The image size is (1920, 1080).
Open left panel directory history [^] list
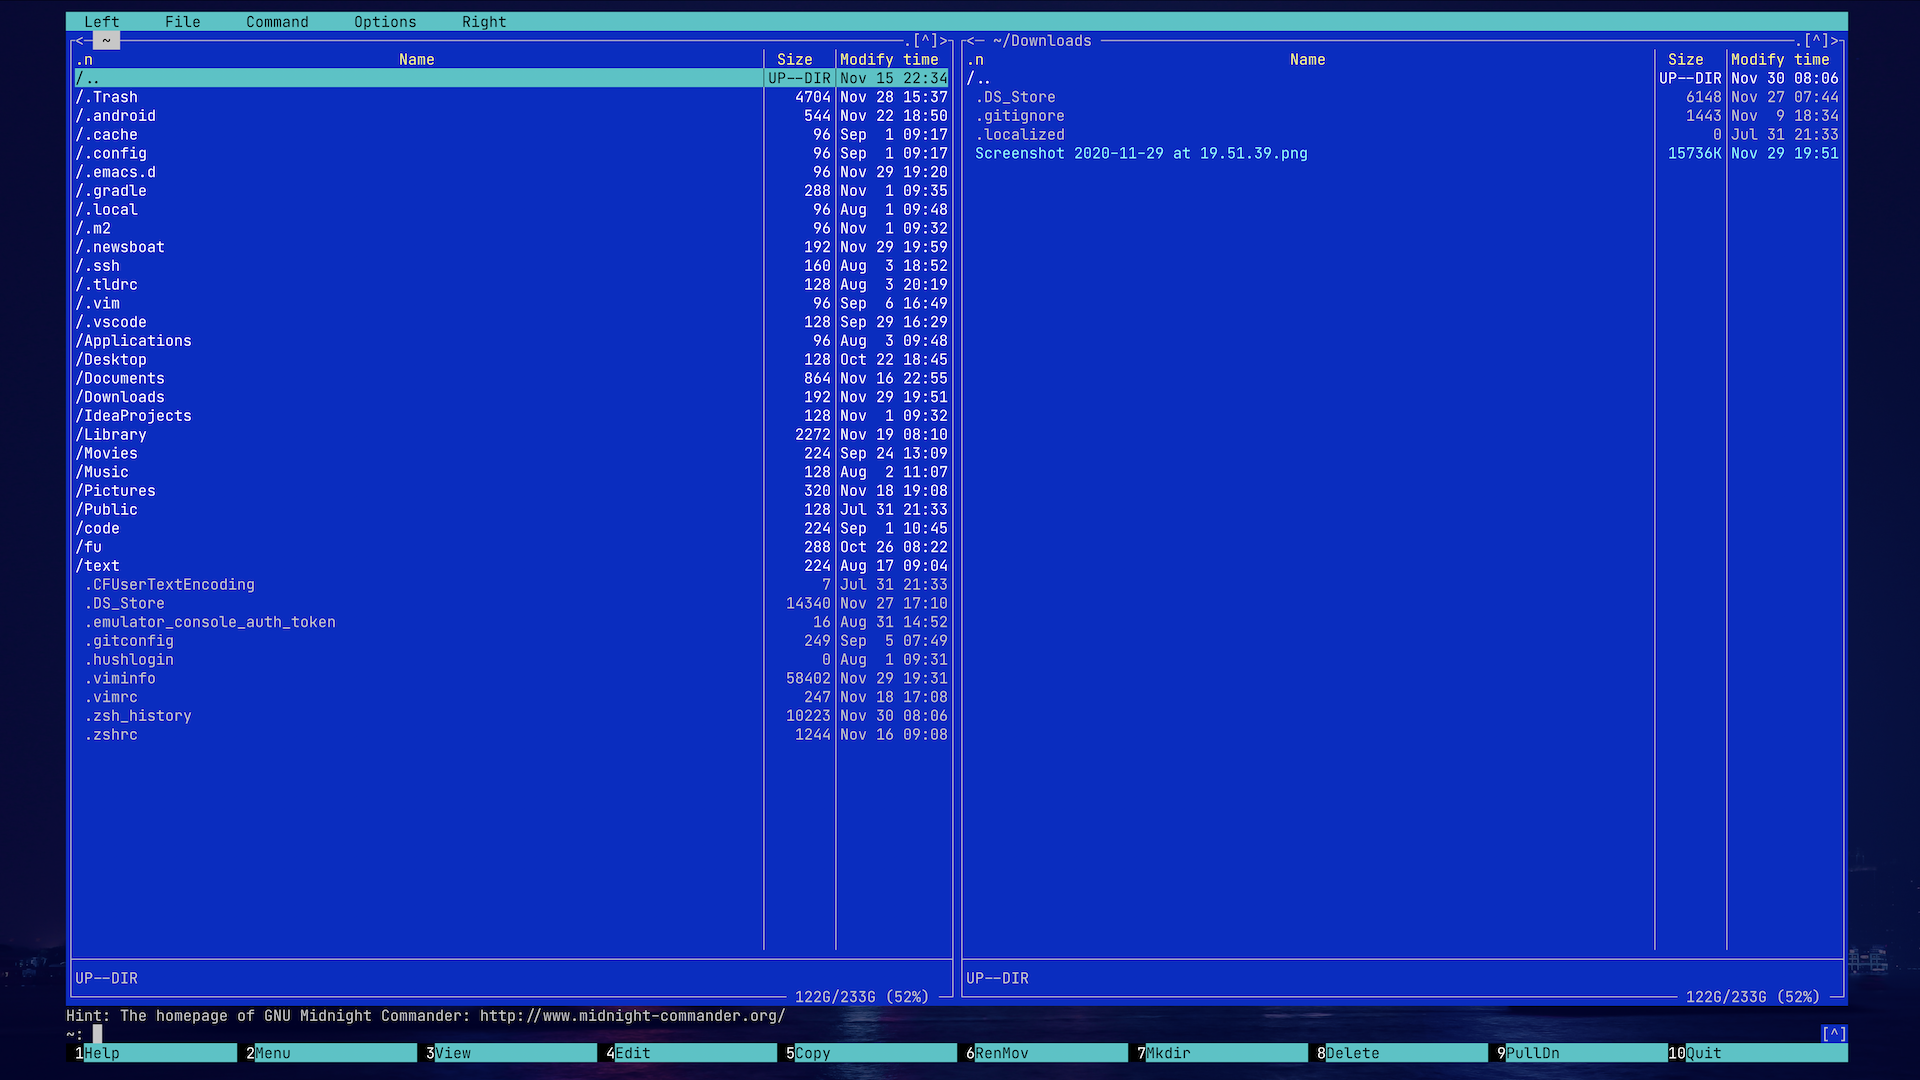926,41
